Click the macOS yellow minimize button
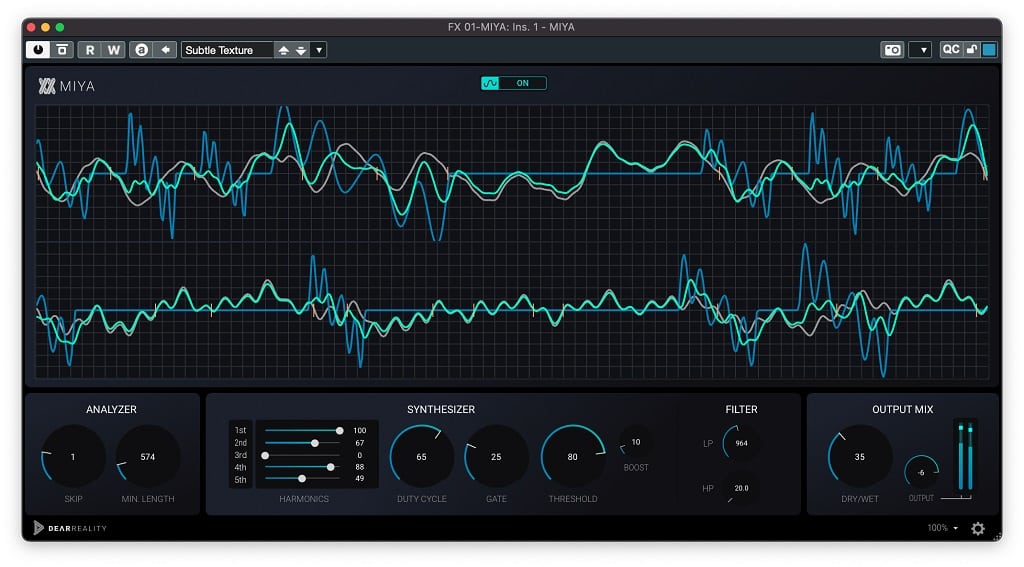Image resolution: width=1024 pixels, height=567 pixels. click(x=45, y=27)
